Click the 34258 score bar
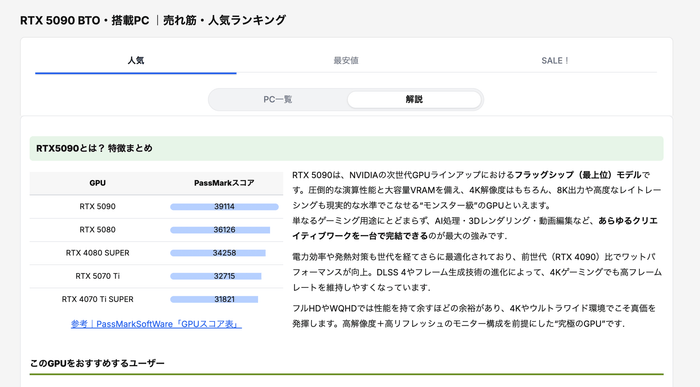The height and width of the screenshot is (387, 700). click(x=218, y=253)
